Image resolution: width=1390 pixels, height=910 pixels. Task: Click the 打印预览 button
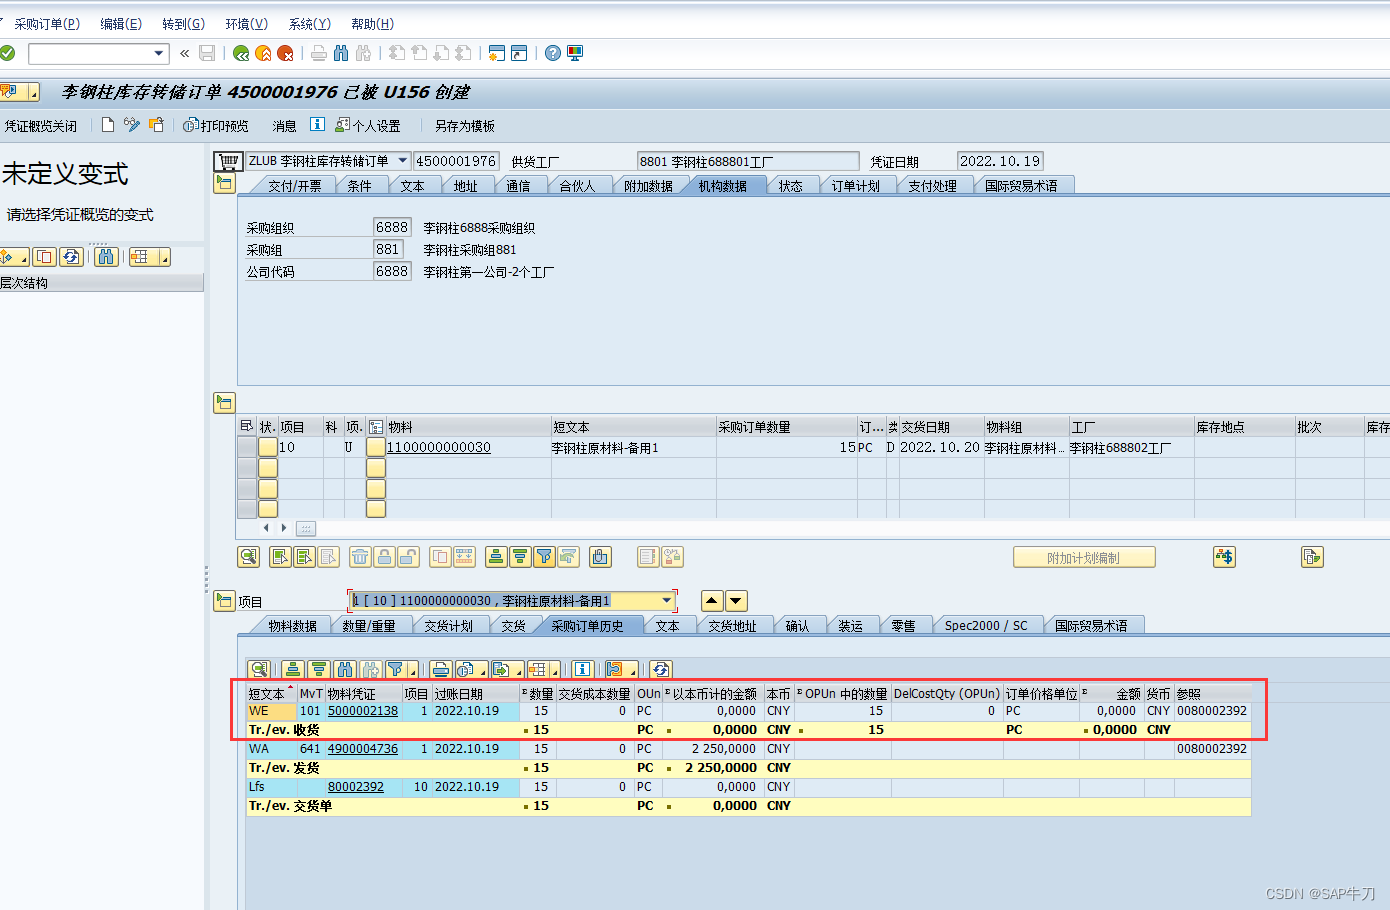click(216, 125)
